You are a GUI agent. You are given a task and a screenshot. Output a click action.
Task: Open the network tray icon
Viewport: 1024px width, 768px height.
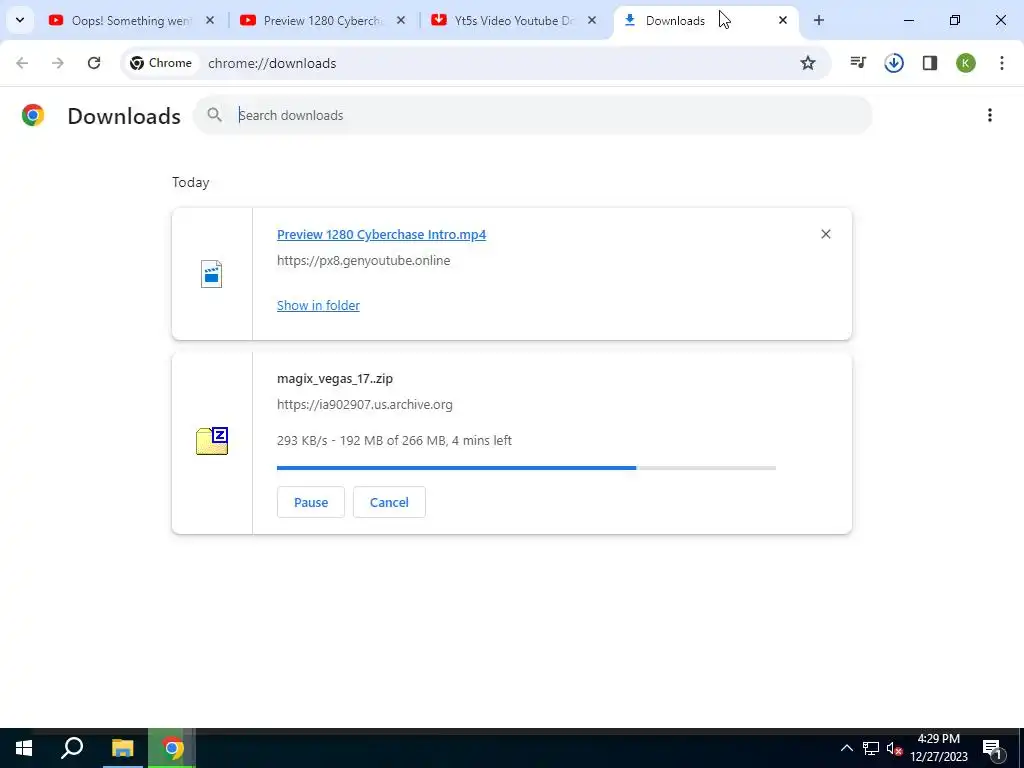tap(871, 748)
